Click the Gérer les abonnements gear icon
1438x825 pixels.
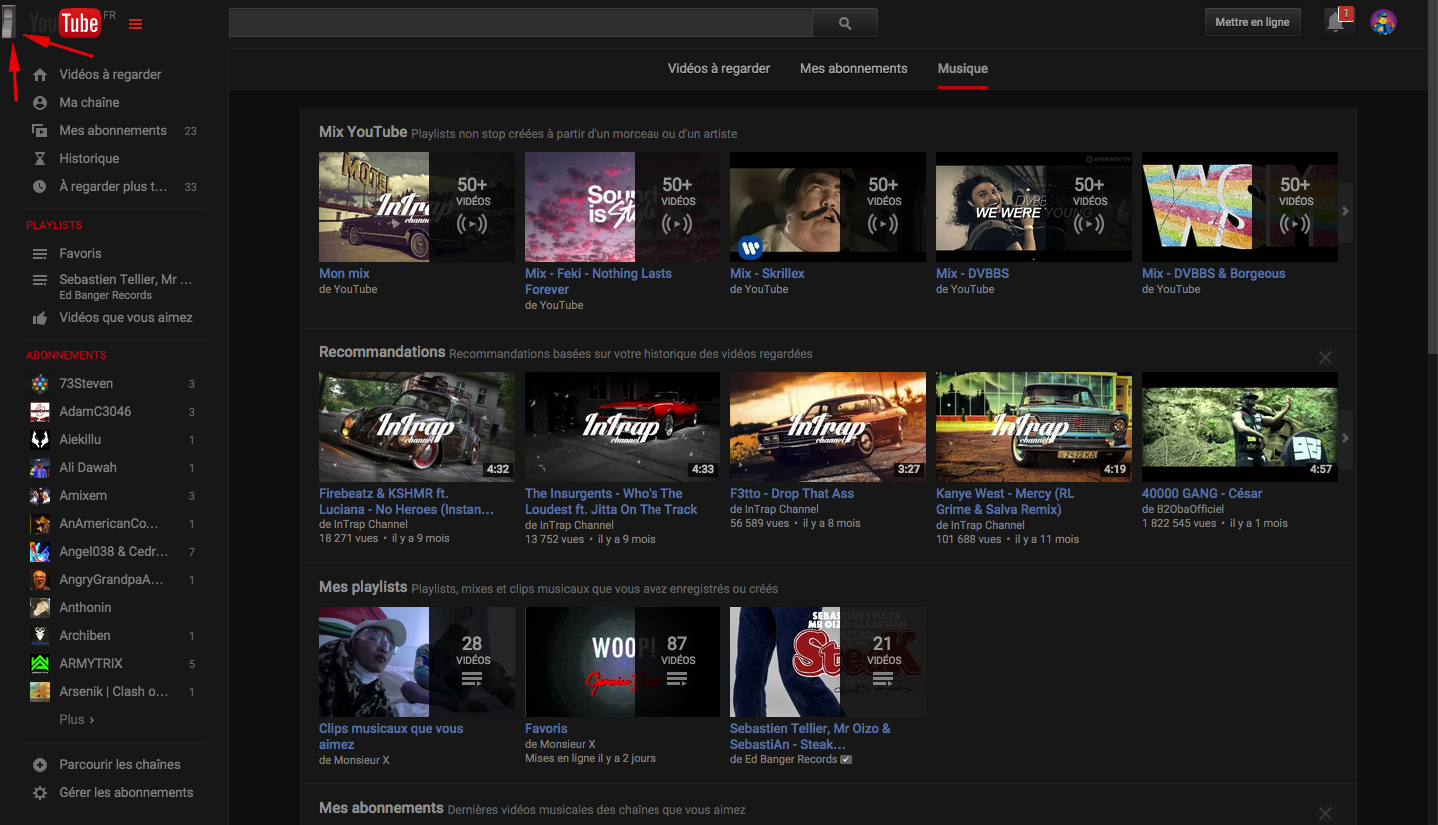(40, 793)
